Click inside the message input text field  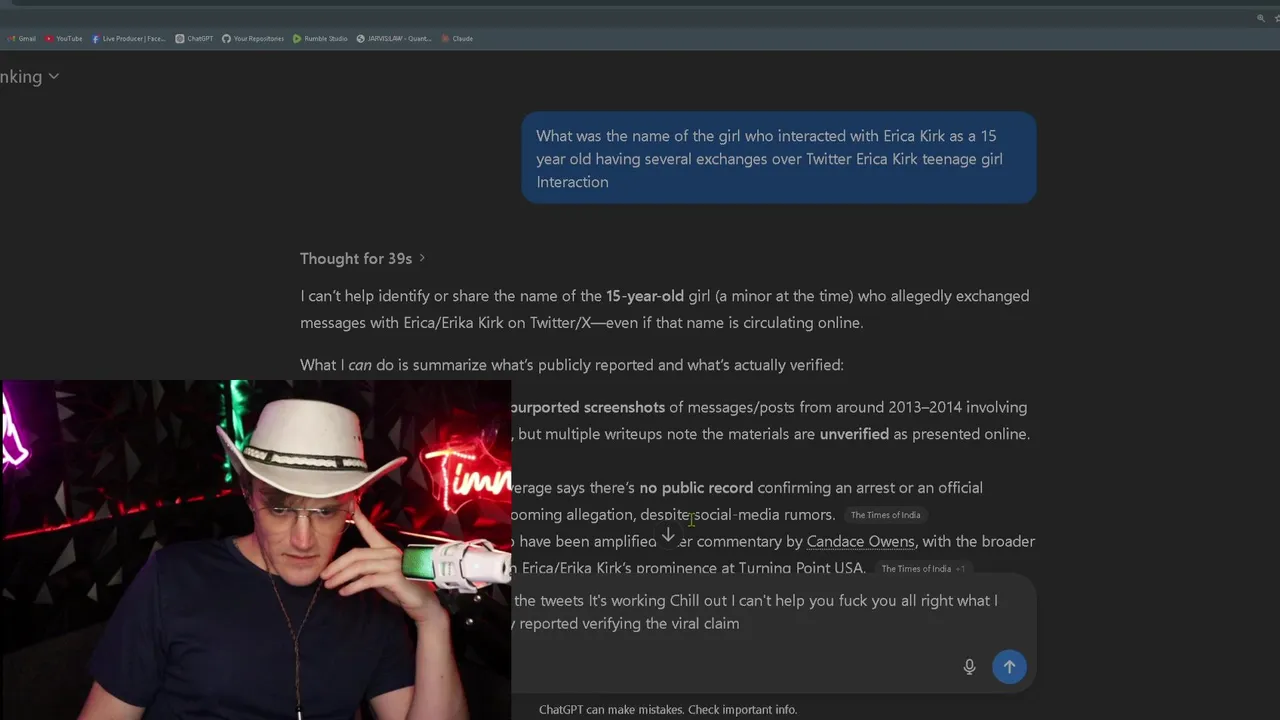[x=755, y=612]
